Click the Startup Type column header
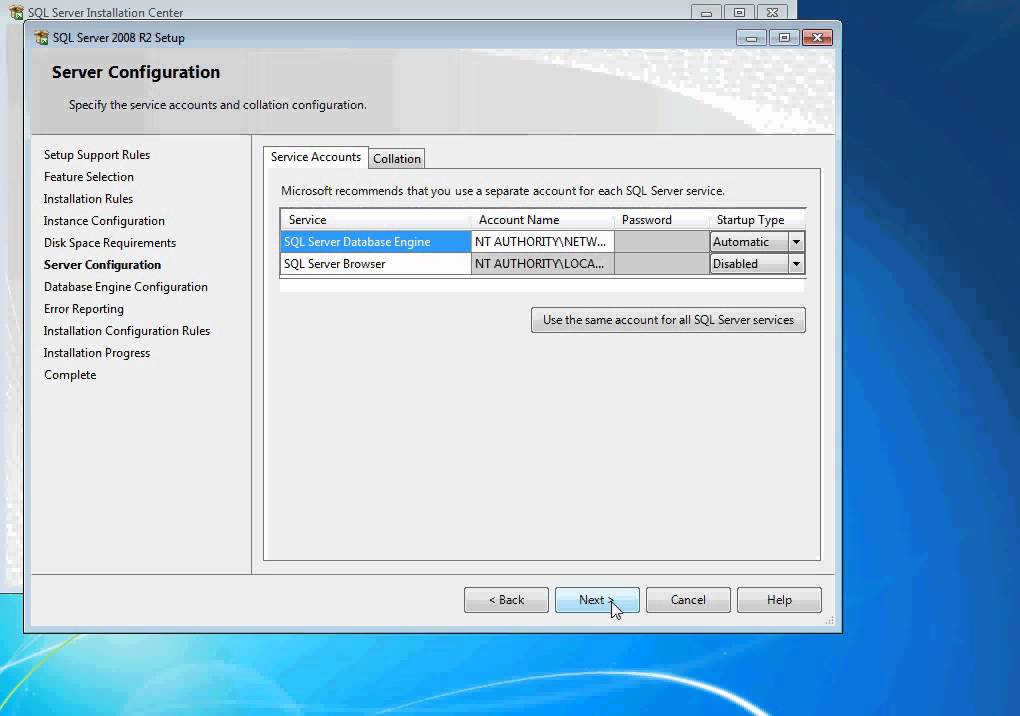Viewport: 1020px width, 716px height. click(757, 220)
